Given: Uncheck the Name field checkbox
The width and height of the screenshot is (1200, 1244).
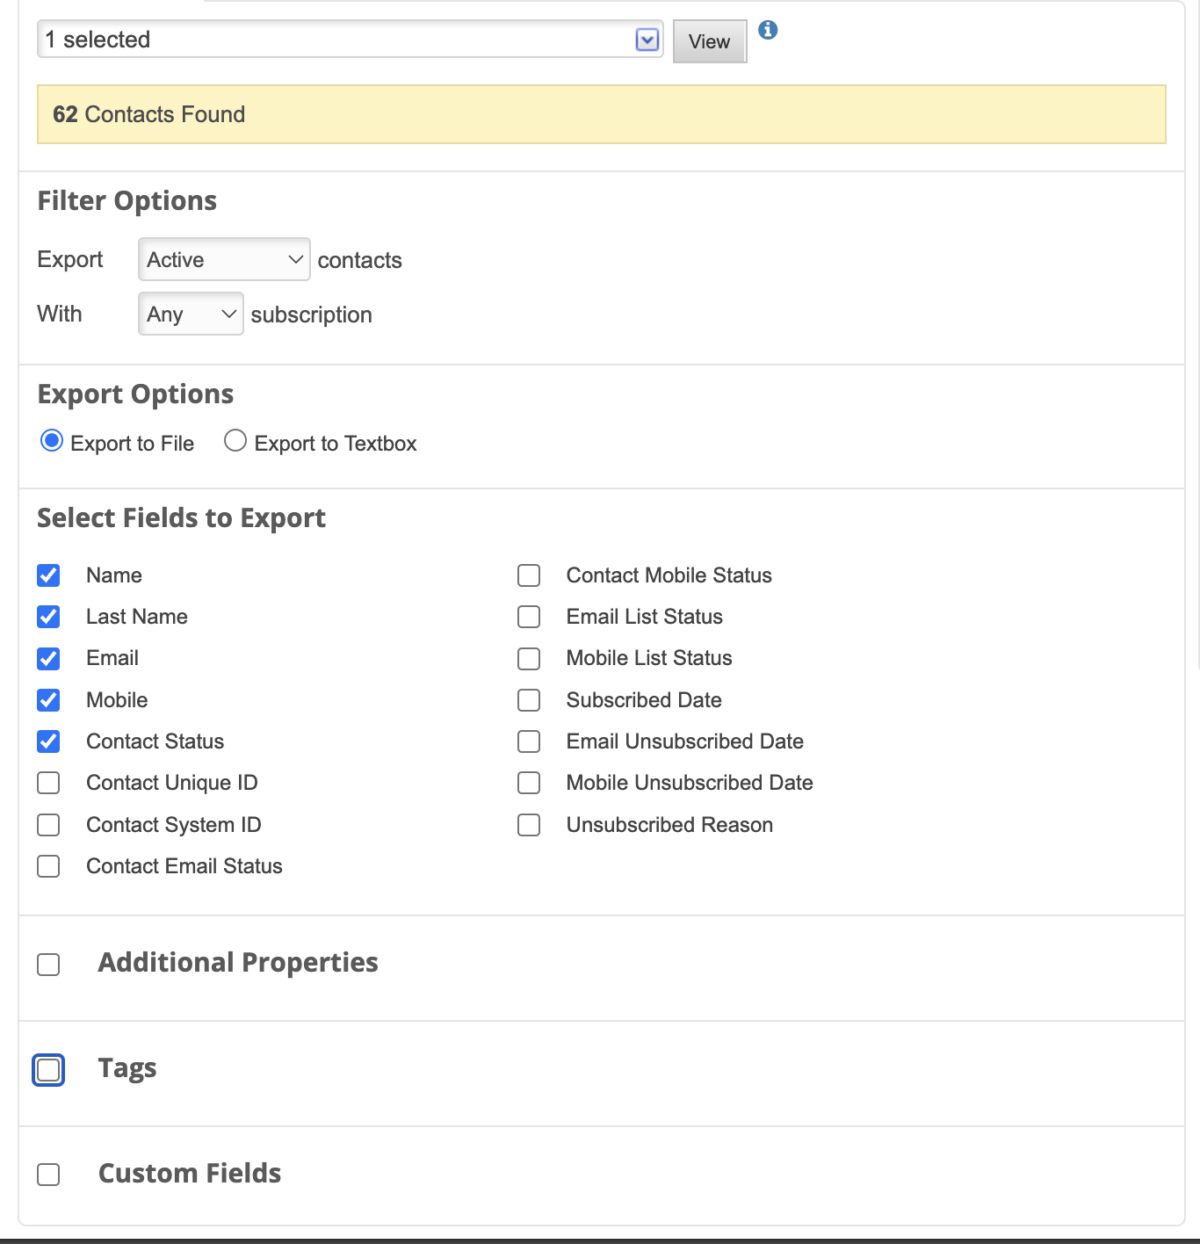Looking at the screenshot, I should click(48, 575).
